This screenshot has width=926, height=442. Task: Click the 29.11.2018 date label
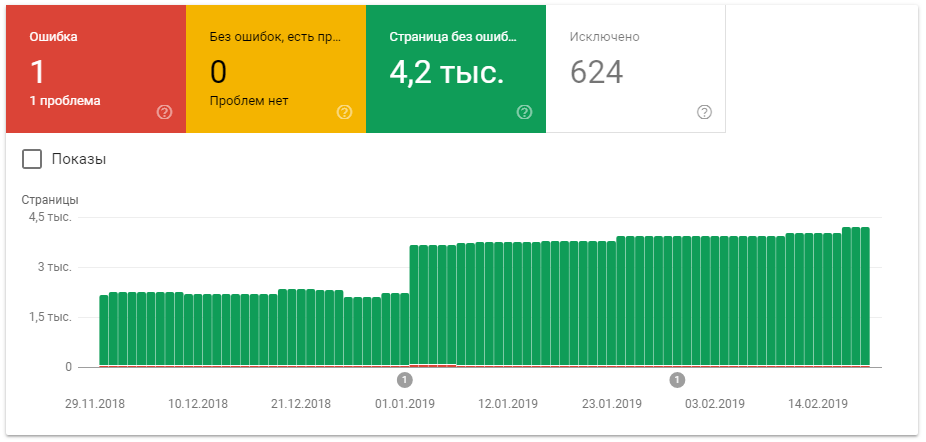(96, 404)
